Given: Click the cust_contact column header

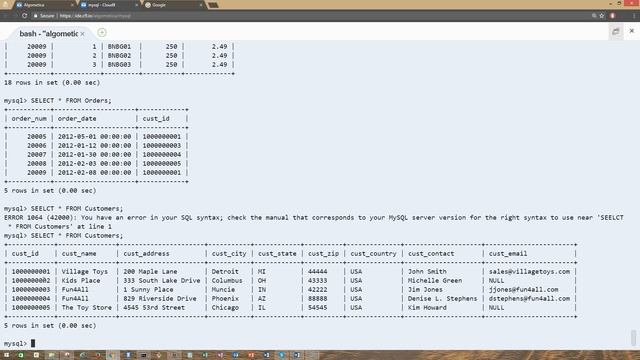Looking at the screenshot, I should click(x=431, y=253).
